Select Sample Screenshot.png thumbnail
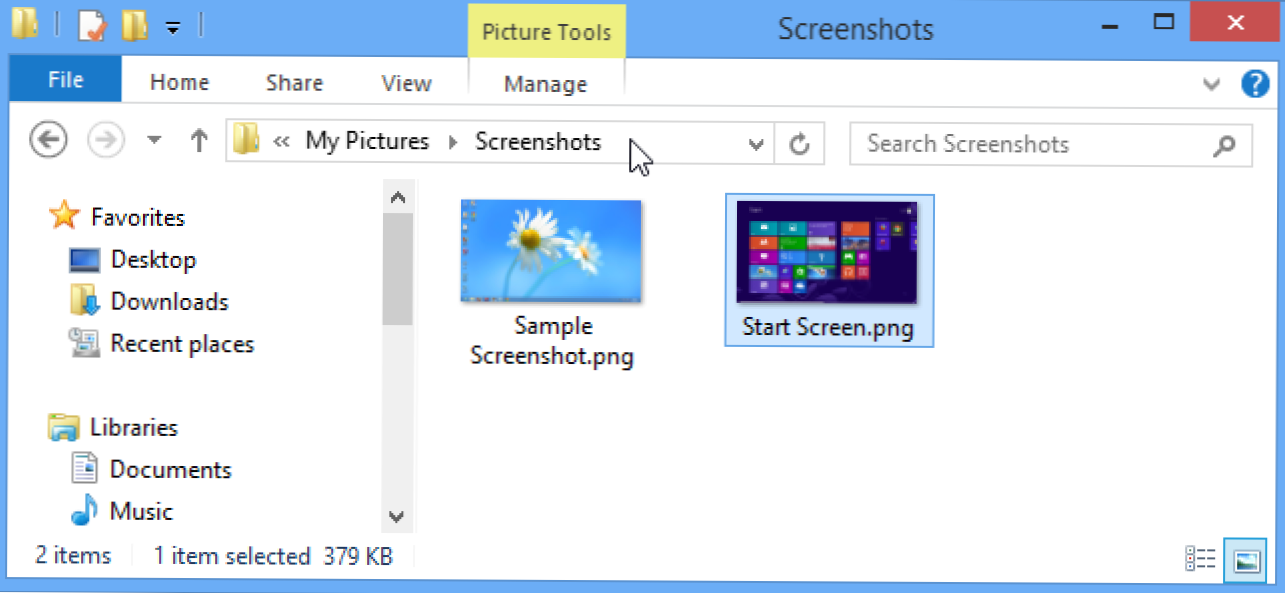The image size is (1285, 593). tap(551, 250)
